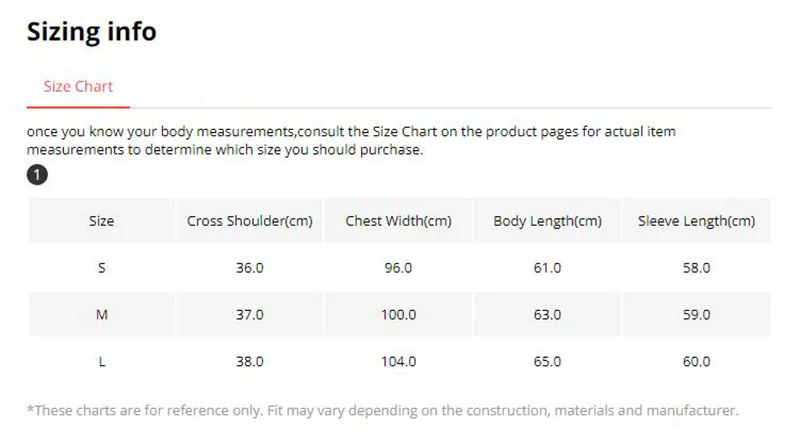Click the 100.0 chest width cell

coord(398,314)
